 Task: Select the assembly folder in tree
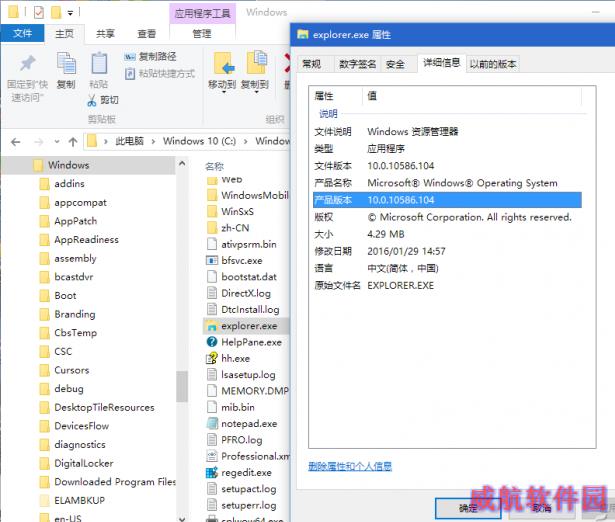[x=75, y=258]
